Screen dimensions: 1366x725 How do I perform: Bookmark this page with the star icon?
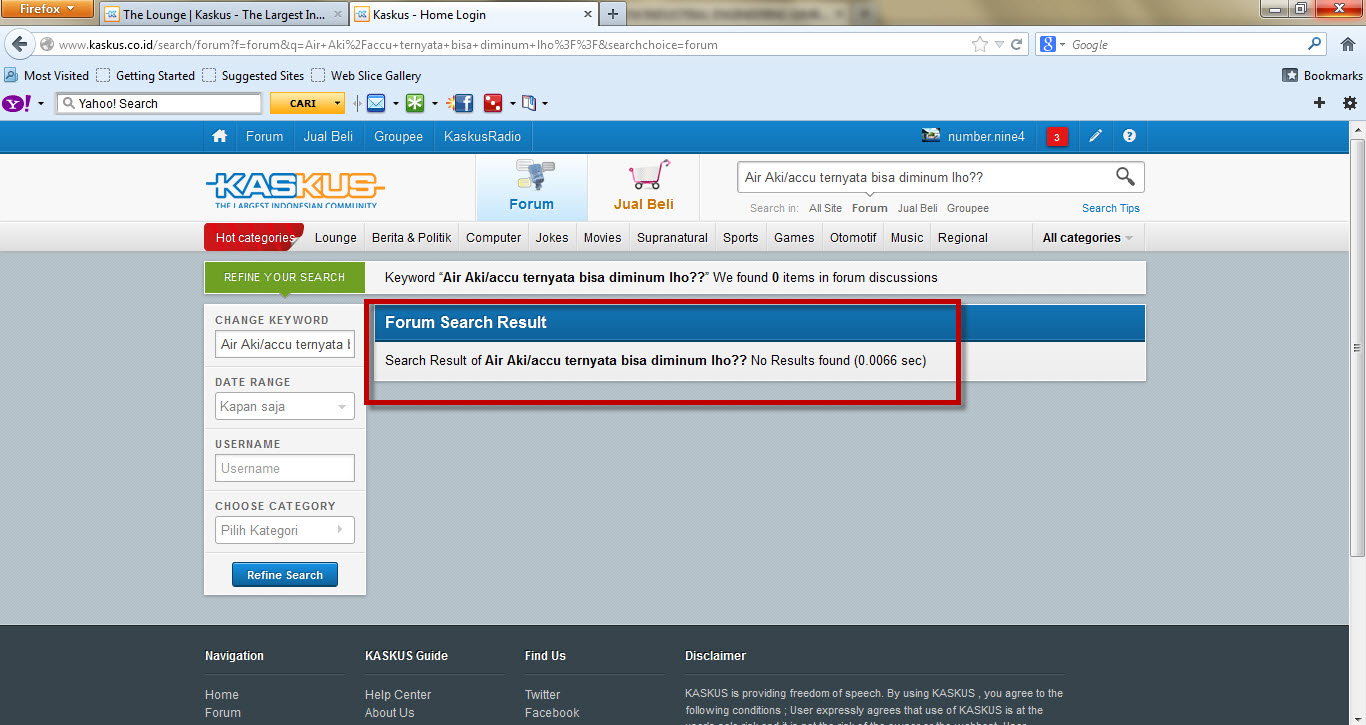(980, 45)
